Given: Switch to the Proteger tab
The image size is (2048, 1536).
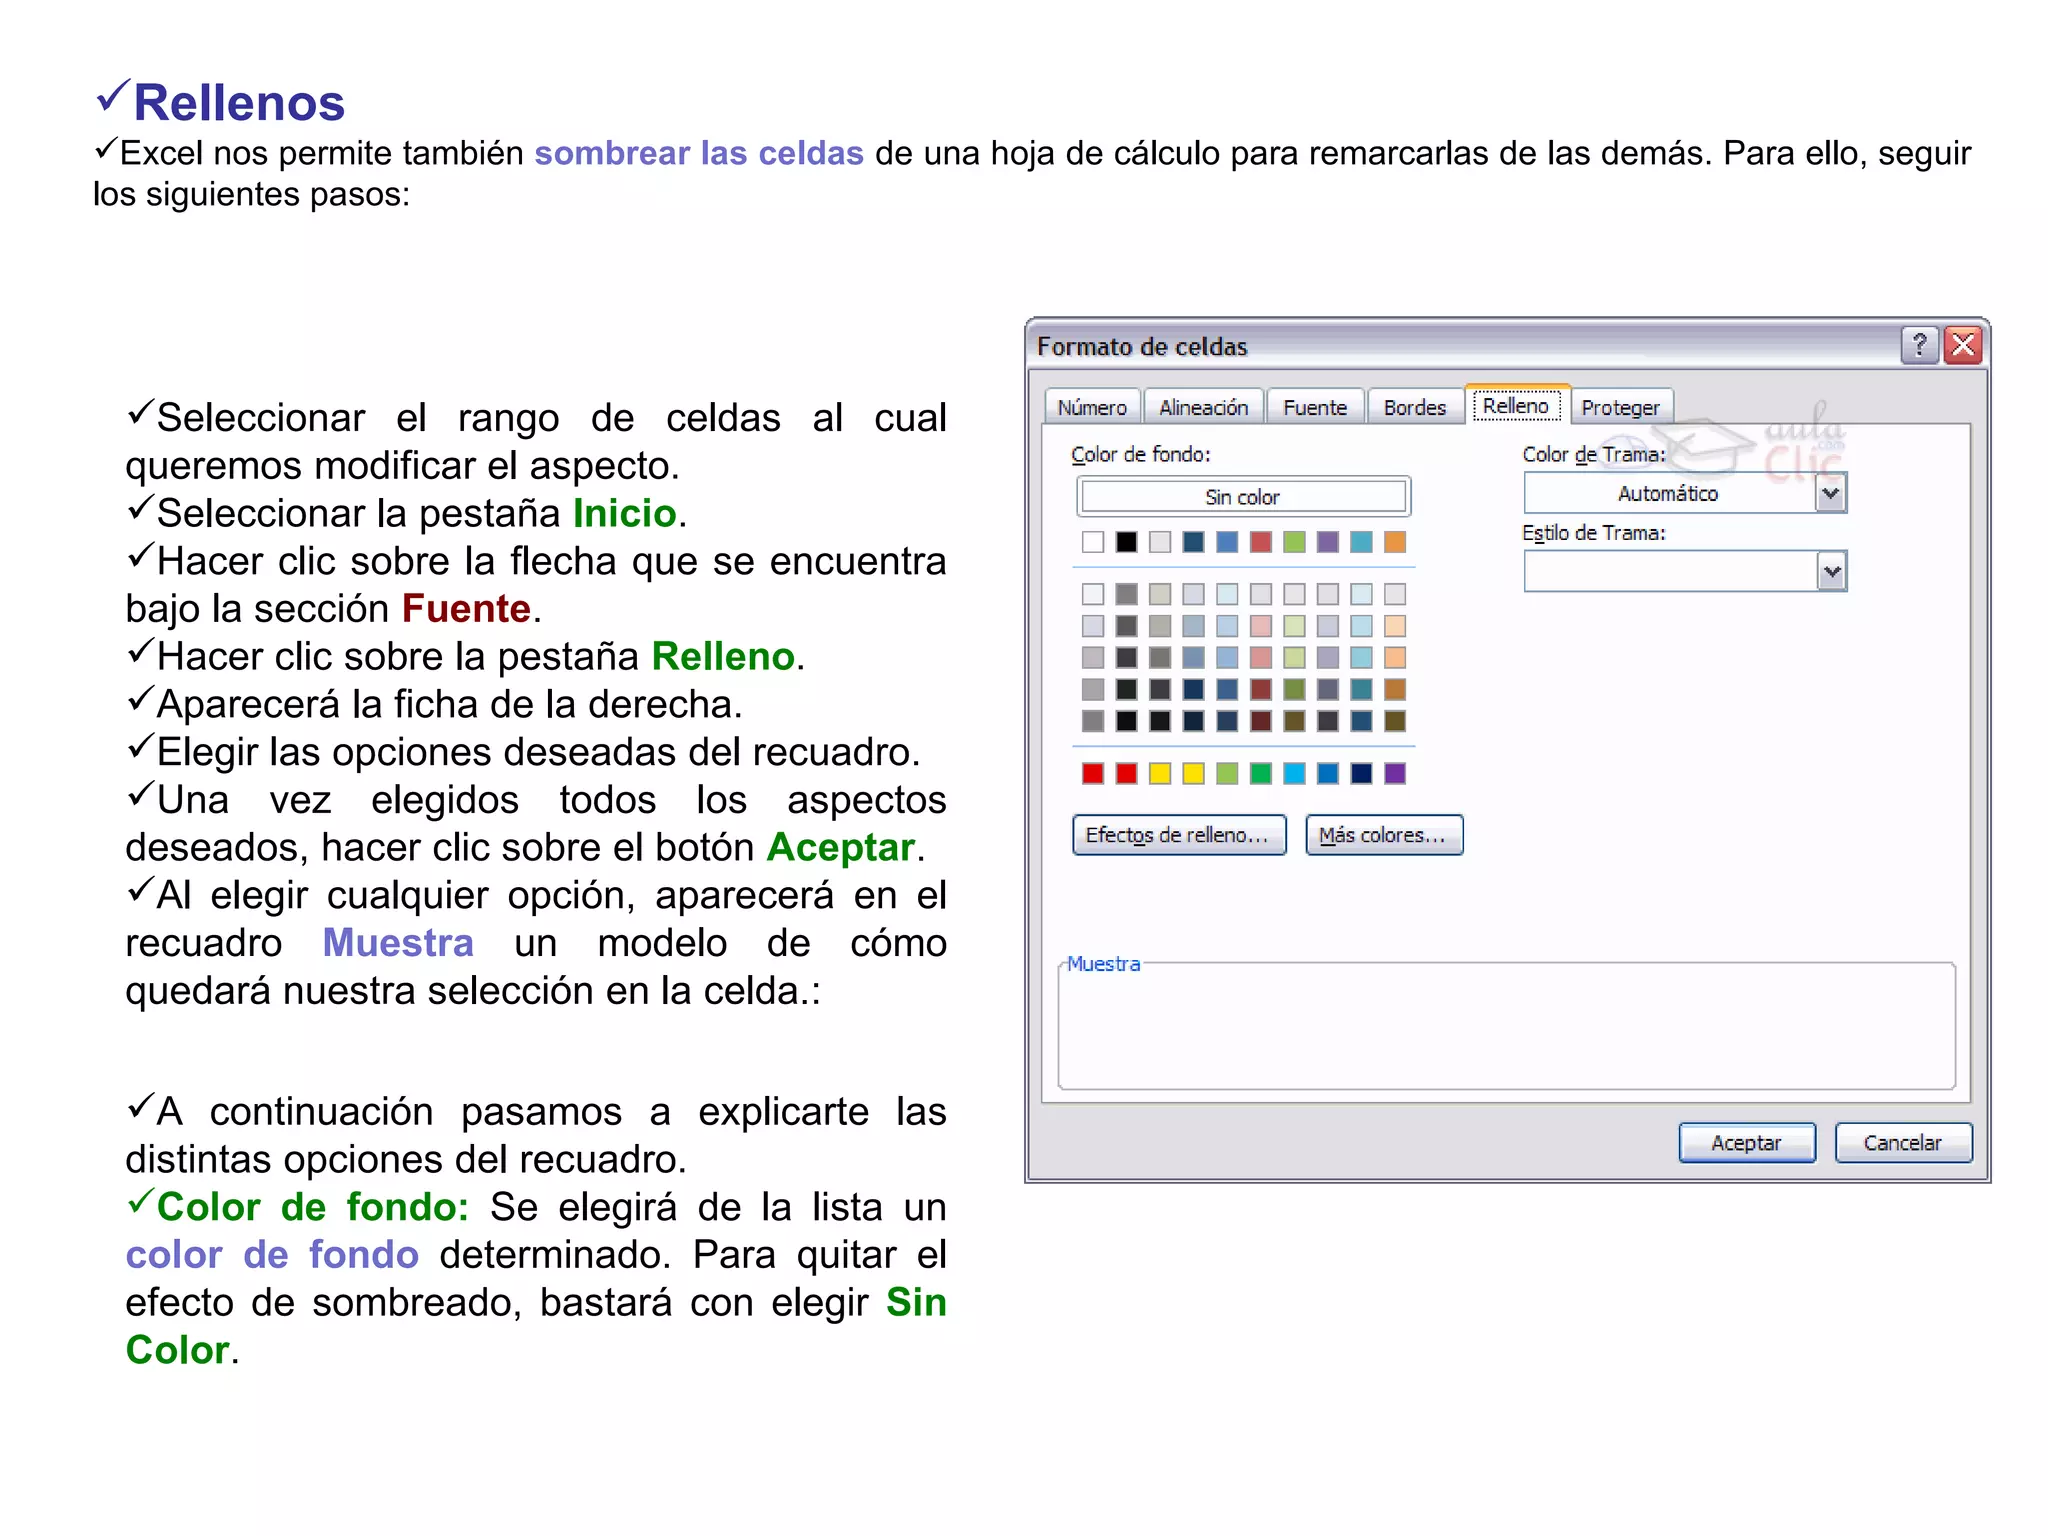Looking at the screenshot, I should pyautogui.click(x=1619, y=407).
